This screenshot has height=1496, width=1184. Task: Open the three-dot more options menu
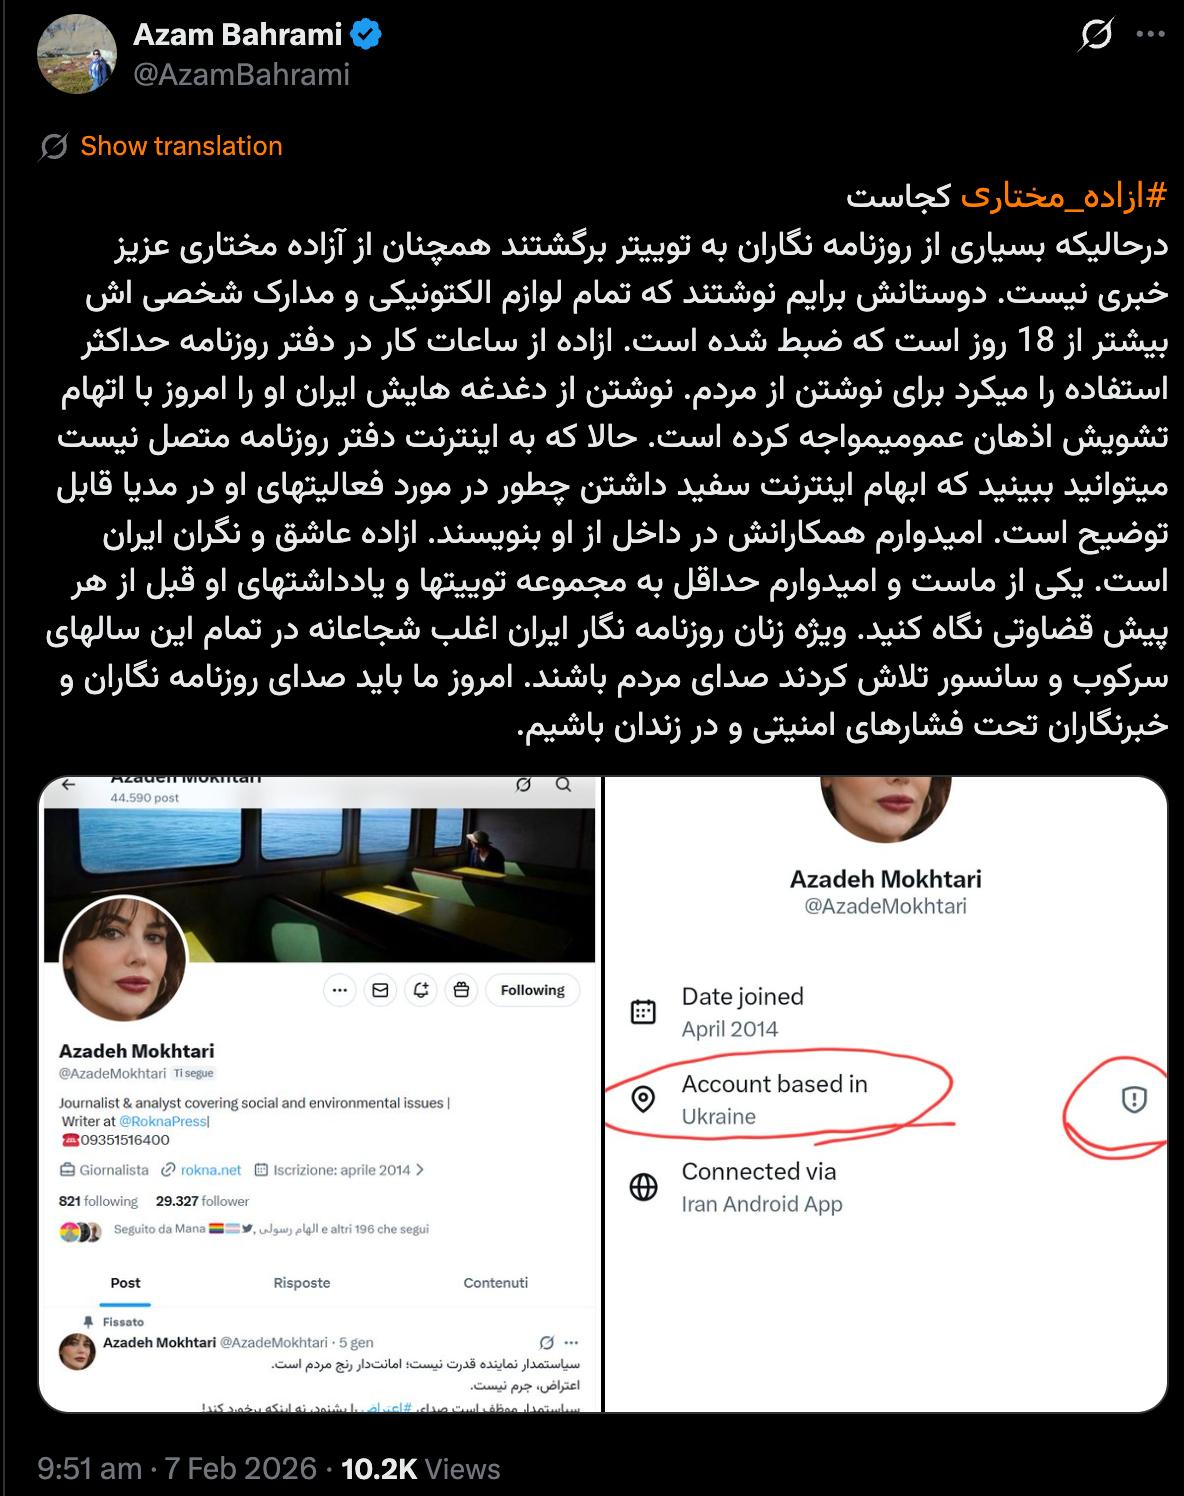tap(1150, 36)
